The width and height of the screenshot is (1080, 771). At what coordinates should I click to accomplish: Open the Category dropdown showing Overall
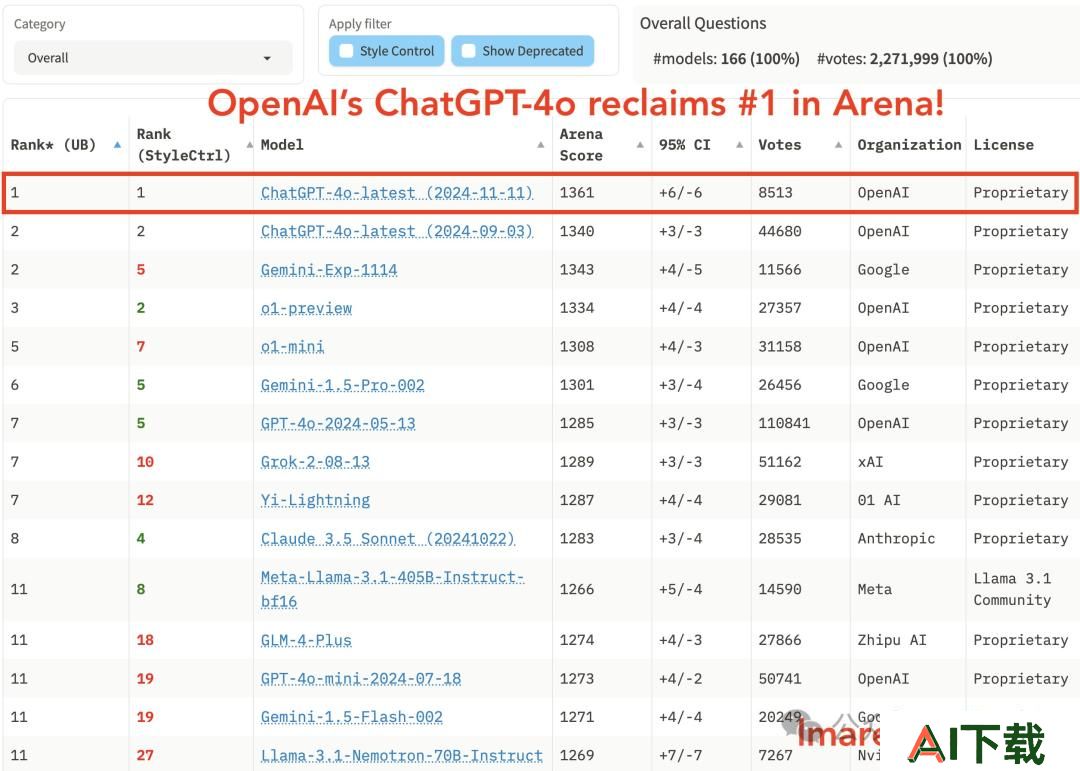[x=153, y=58]
